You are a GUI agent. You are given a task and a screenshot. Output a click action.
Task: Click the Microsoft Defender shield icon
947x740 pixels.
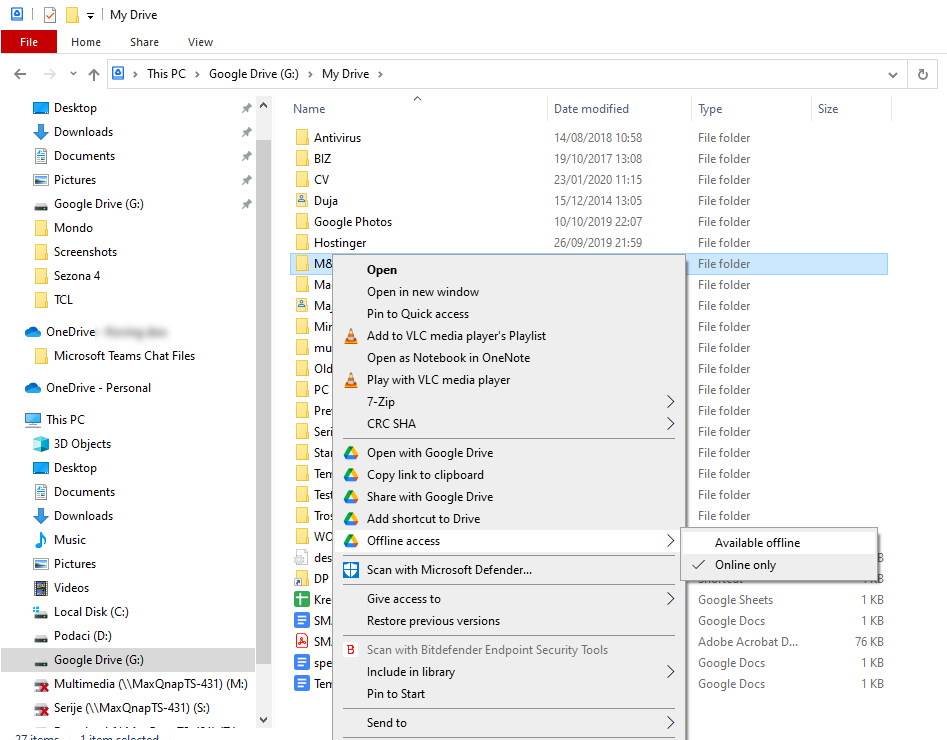(x=352, y=569)
